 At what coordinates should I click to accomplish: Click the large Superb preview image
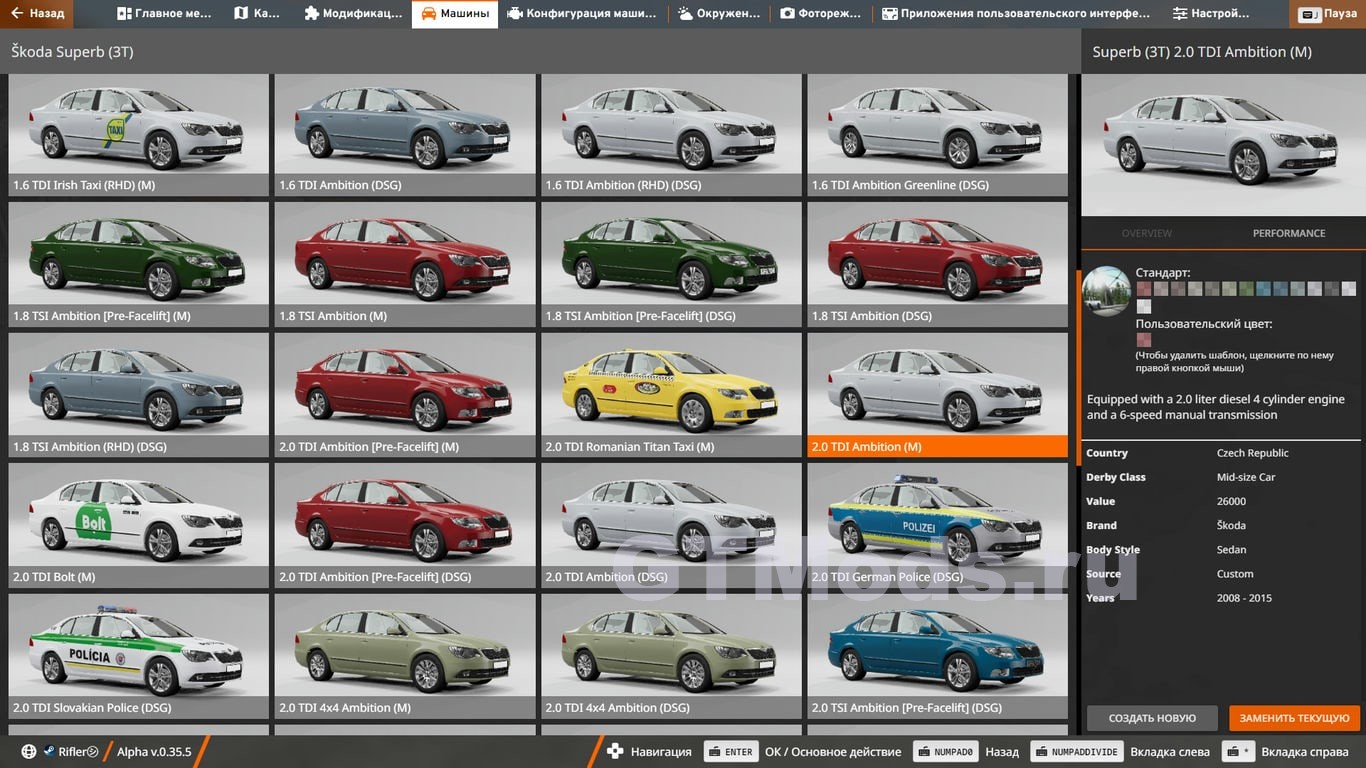click(1223, 144)
